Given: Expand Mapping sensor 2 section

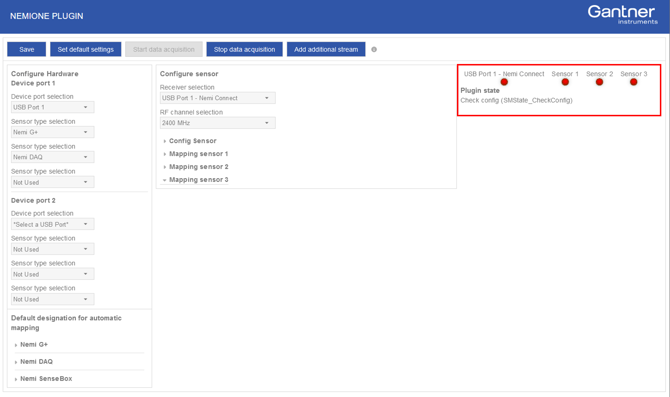Looking at the screenshot, I should point(196,166).
